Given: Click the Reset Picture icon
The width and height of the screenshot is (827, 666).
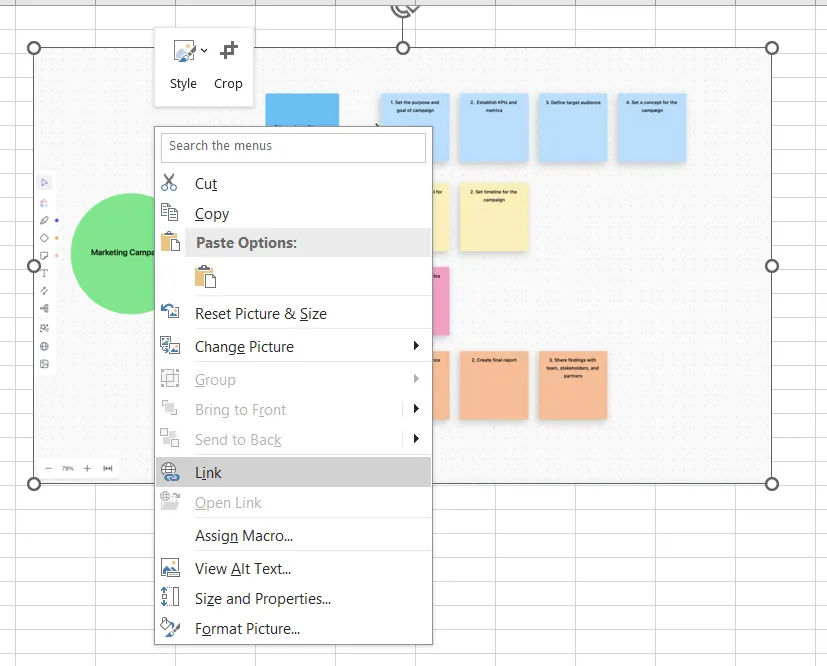Looking at the screenshot, I should pyautogui.click(x=170, y=311).
